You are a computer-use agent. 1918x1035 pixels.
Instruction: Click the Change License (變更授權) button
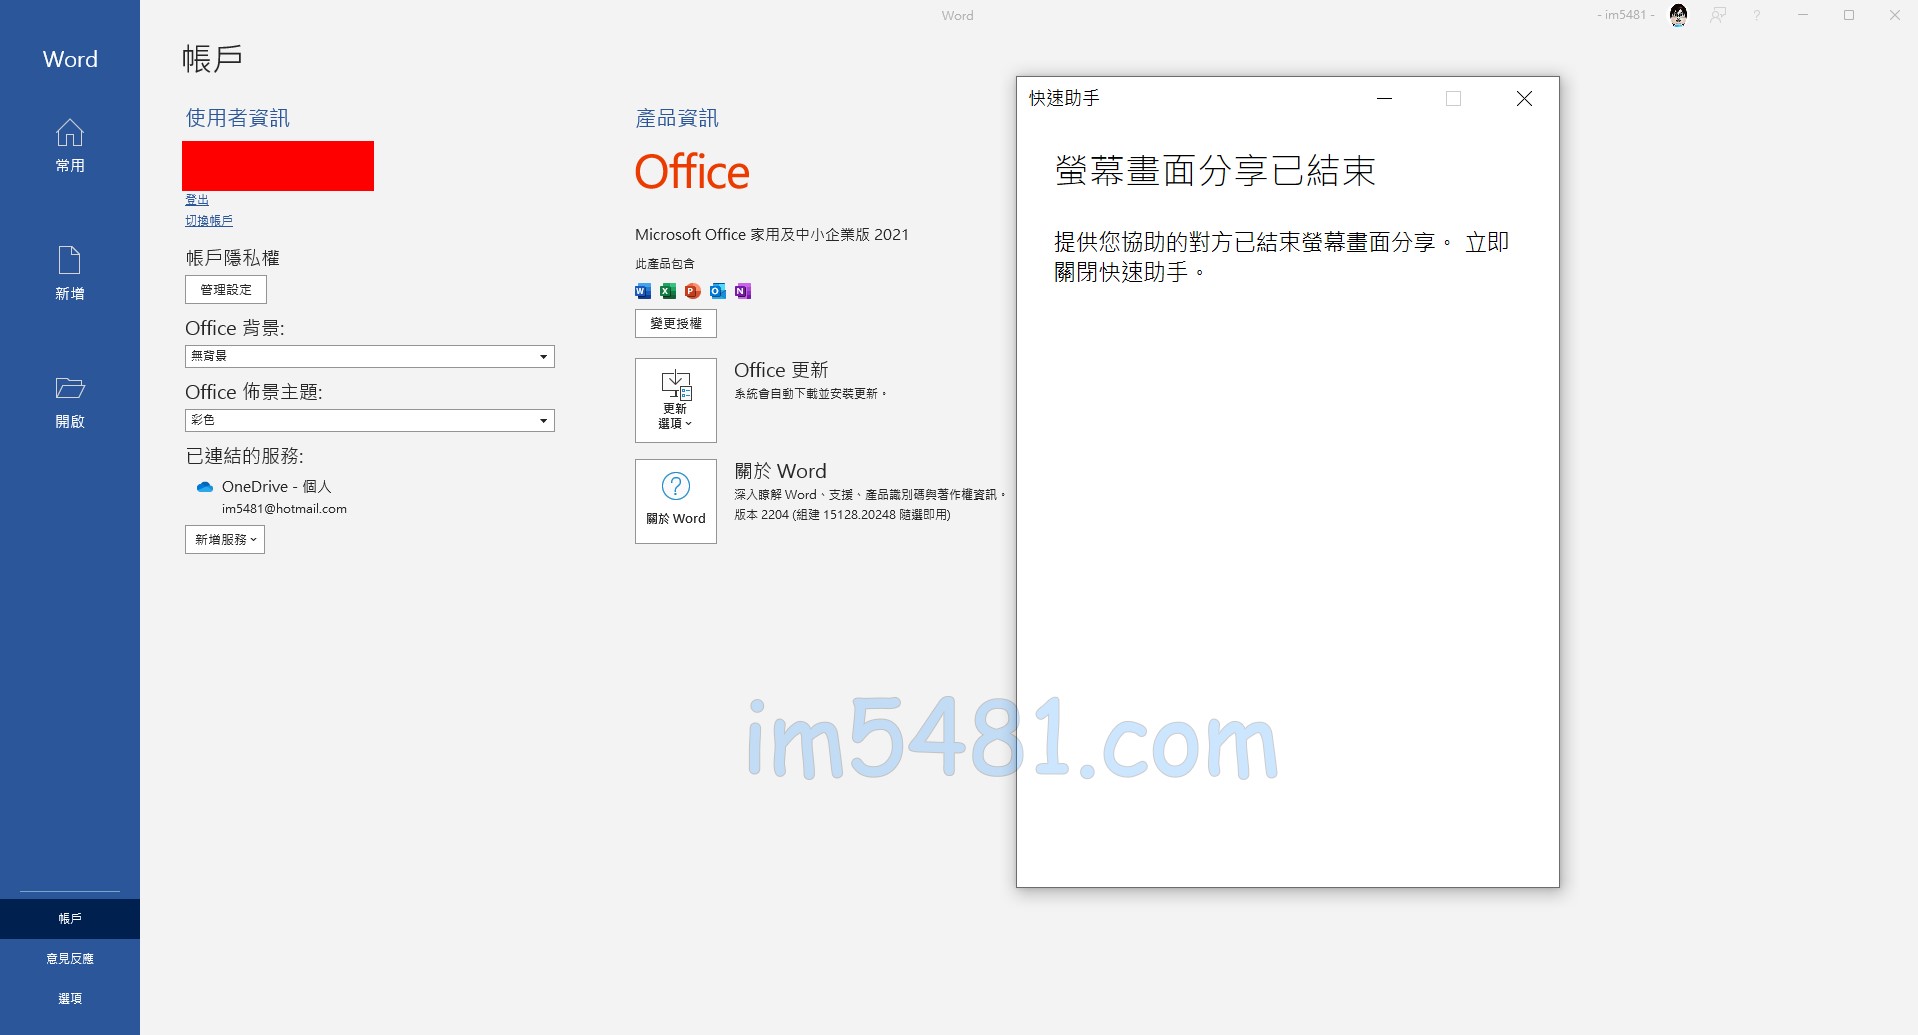point(676,324)
